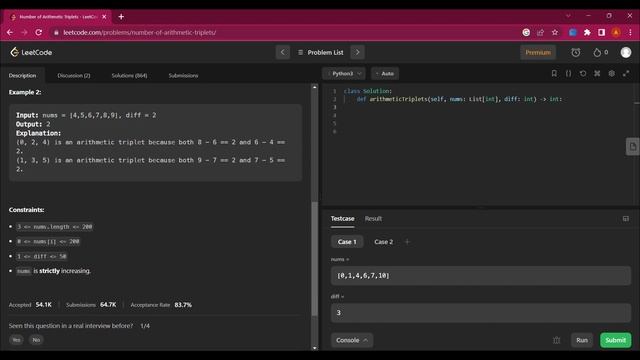
Task: Click the keyboard shortcuts icon
Action: pos(597,73)
